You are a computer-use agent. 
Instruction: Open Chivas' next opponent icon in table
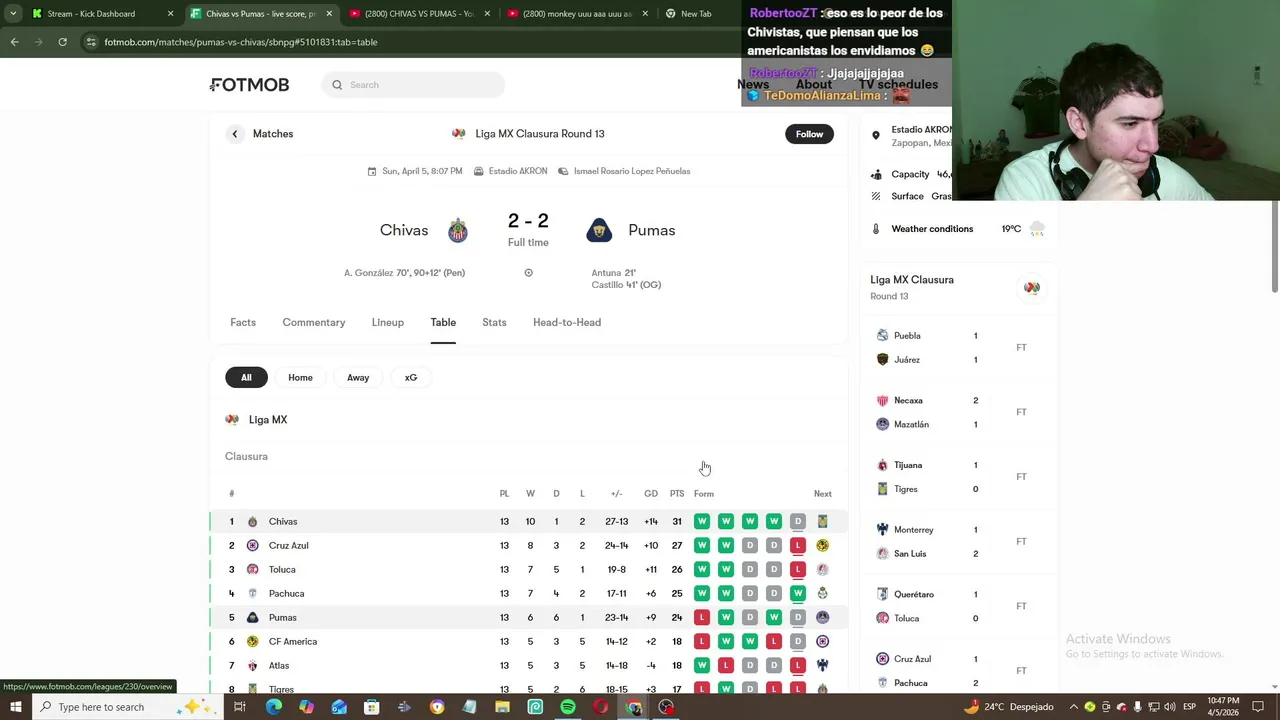822,521
